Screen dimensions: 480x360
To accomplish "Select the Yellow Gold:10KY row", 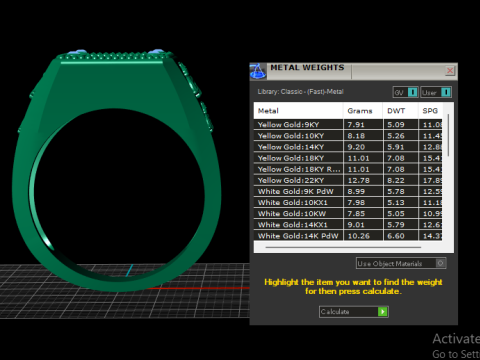I will [x=348, y=136].
